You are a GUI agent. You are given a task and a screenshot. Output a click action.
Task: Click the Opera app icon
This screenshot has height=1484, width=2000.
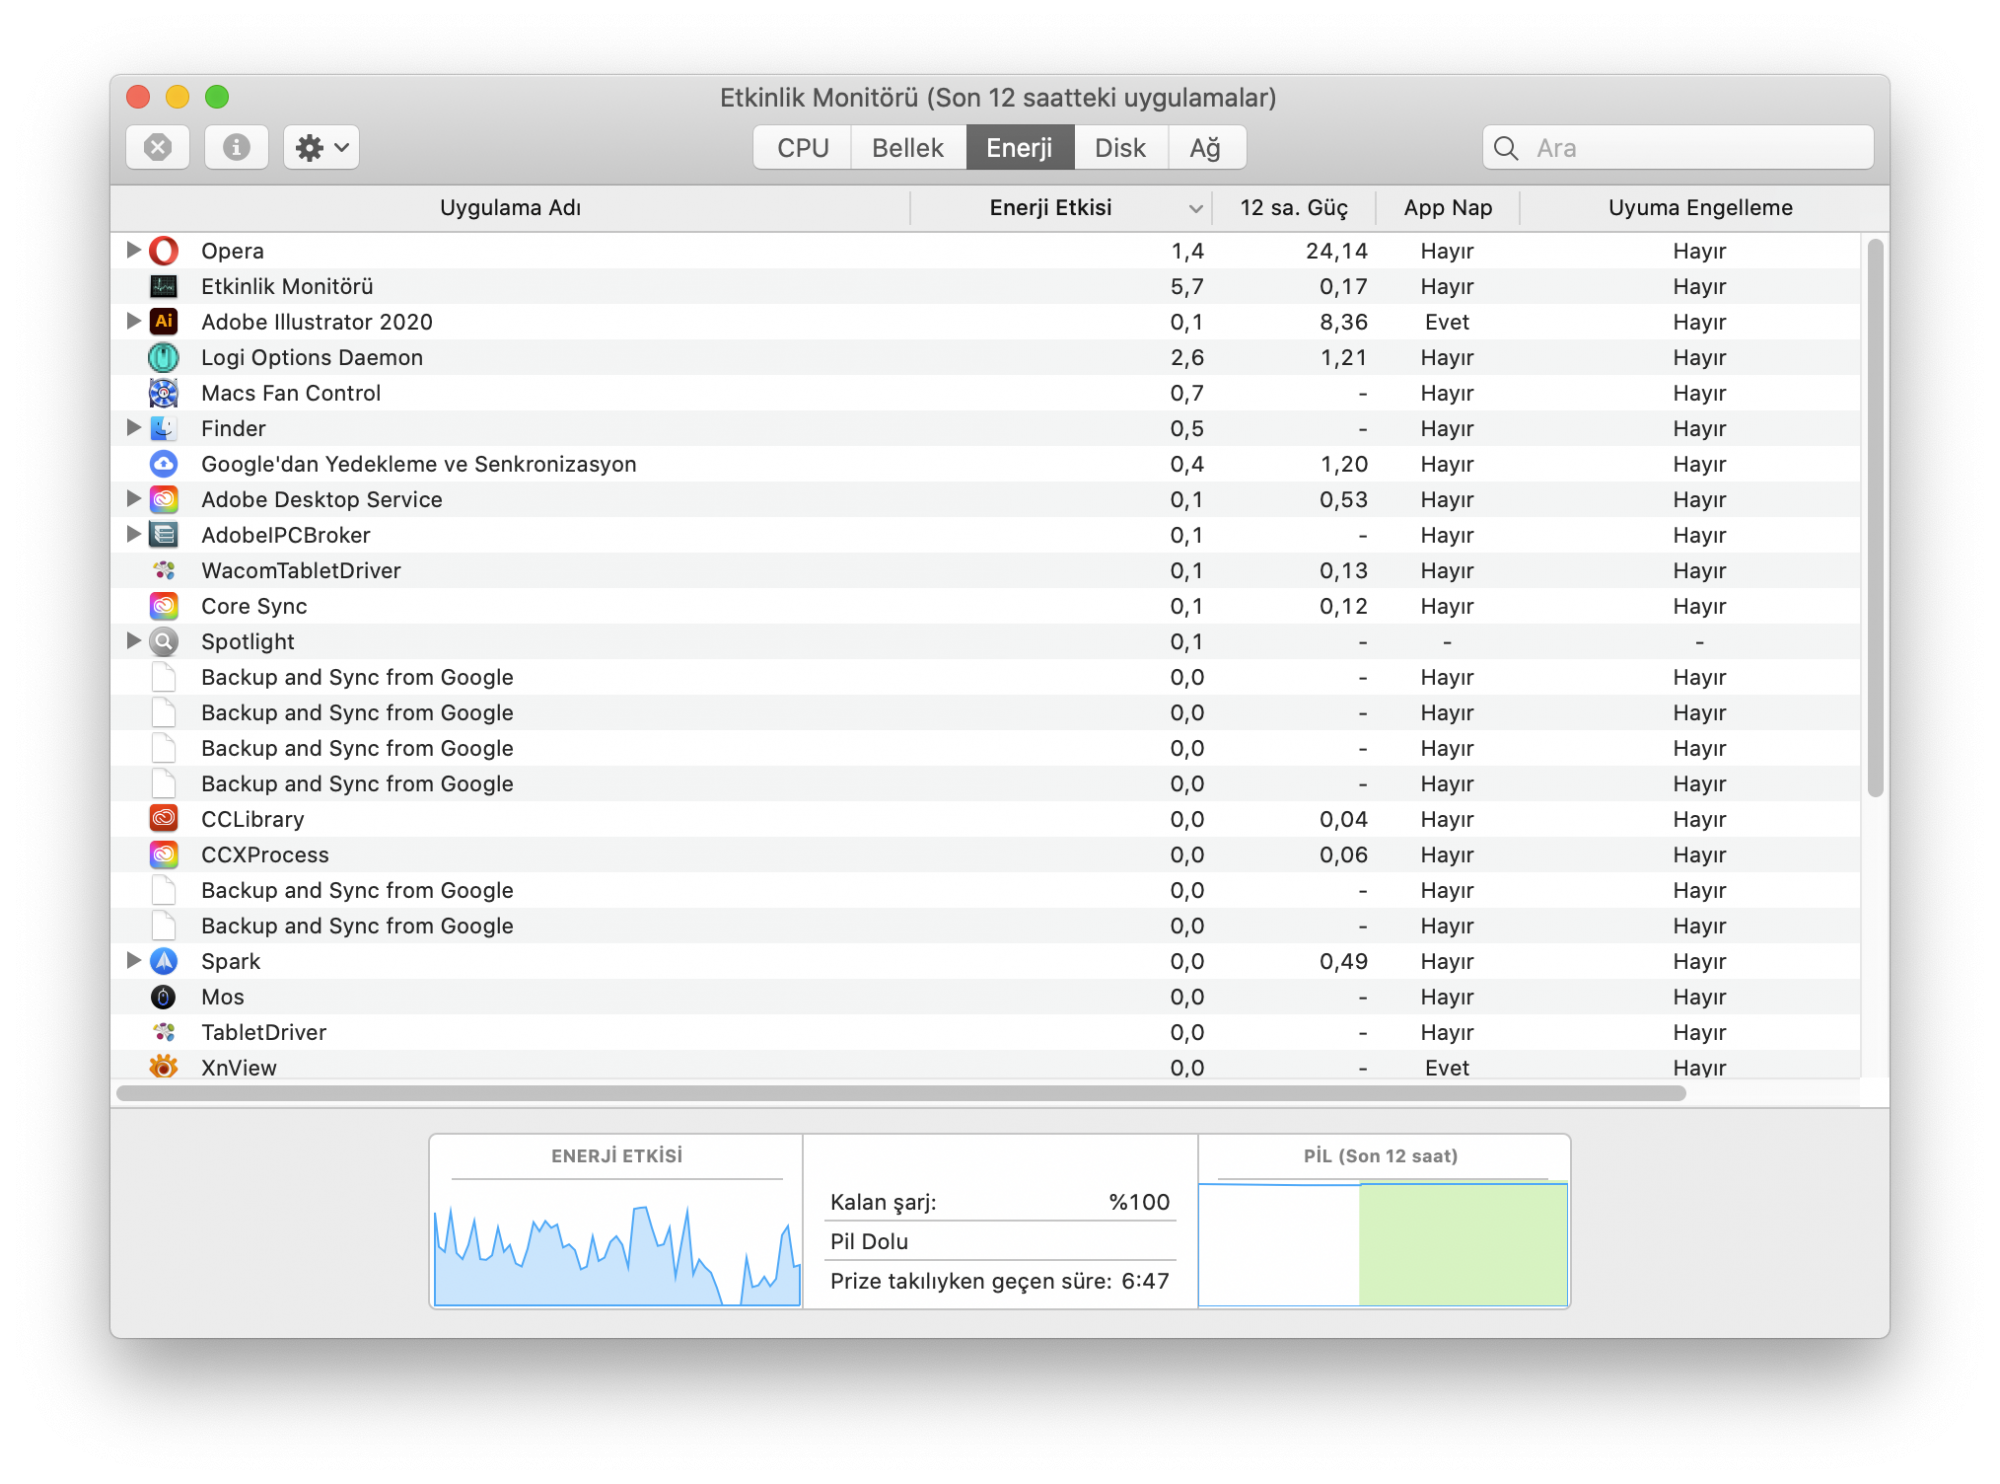pos(164,251)
